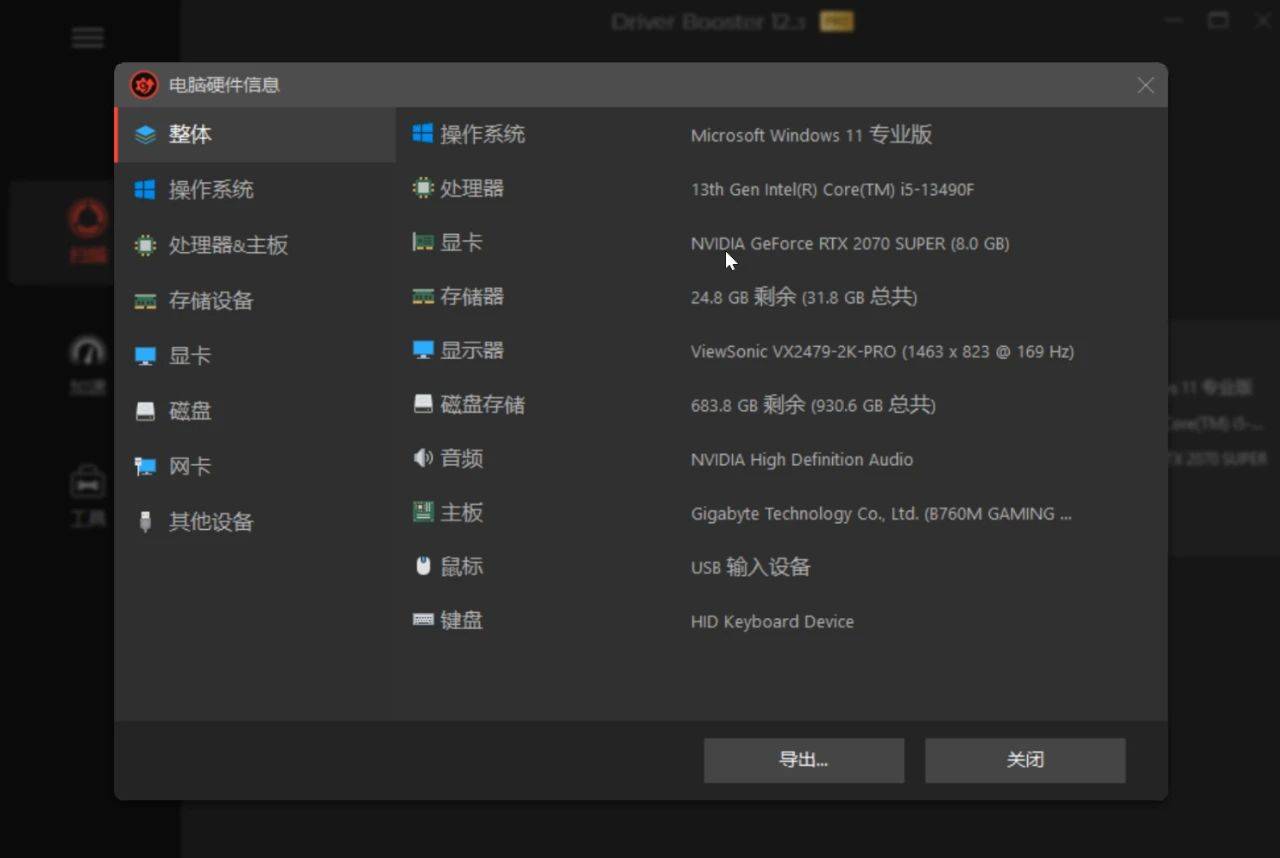This screenshot has width=1280, height=858.
Task: Click the 24.8 GB 剩余 memory value
Action: coord(804,297)
